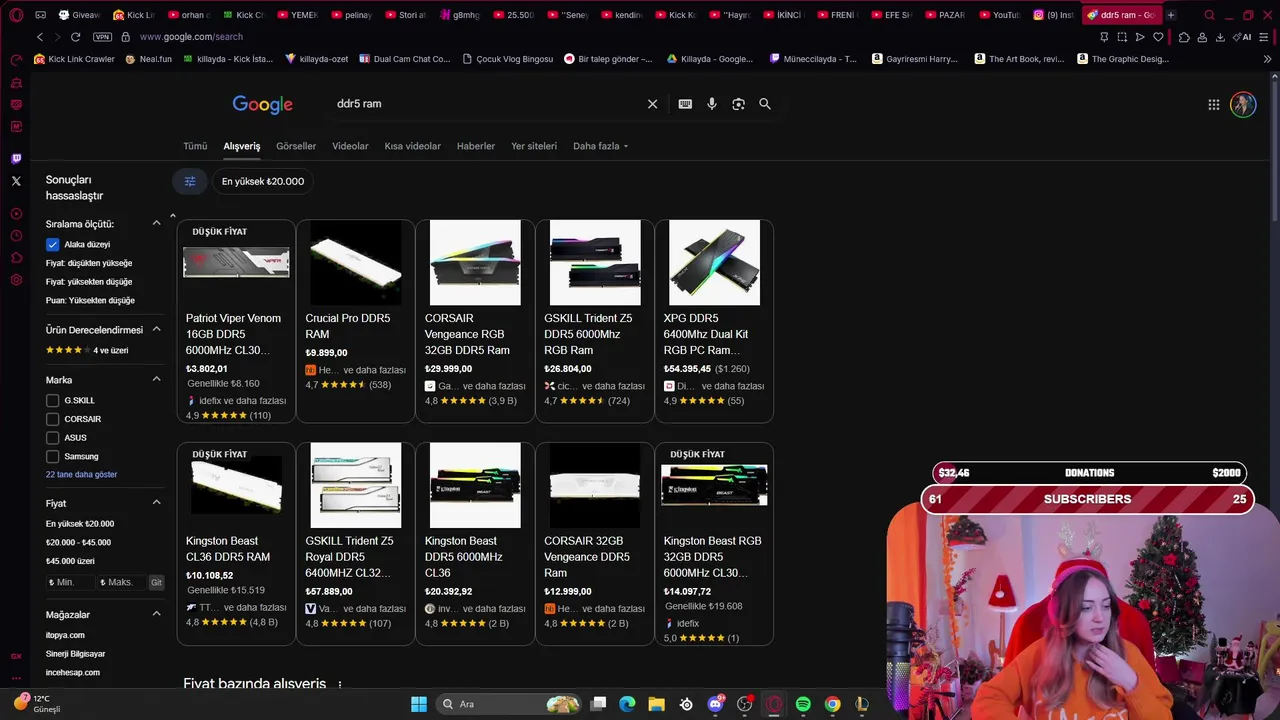Screen dimensions: 1280x720
Task: Switch to the Kısa videolar tab
Action: [412, 146]
